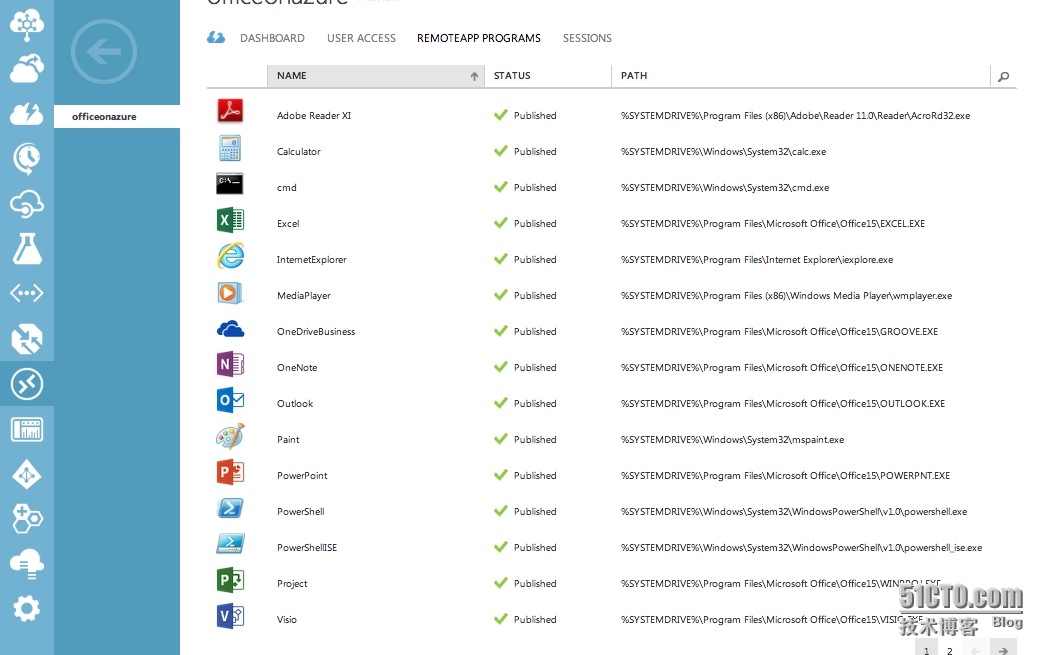Click the PowerShell row icon
This screenshot has height=655, width=1042.
[x=230, y=508]
